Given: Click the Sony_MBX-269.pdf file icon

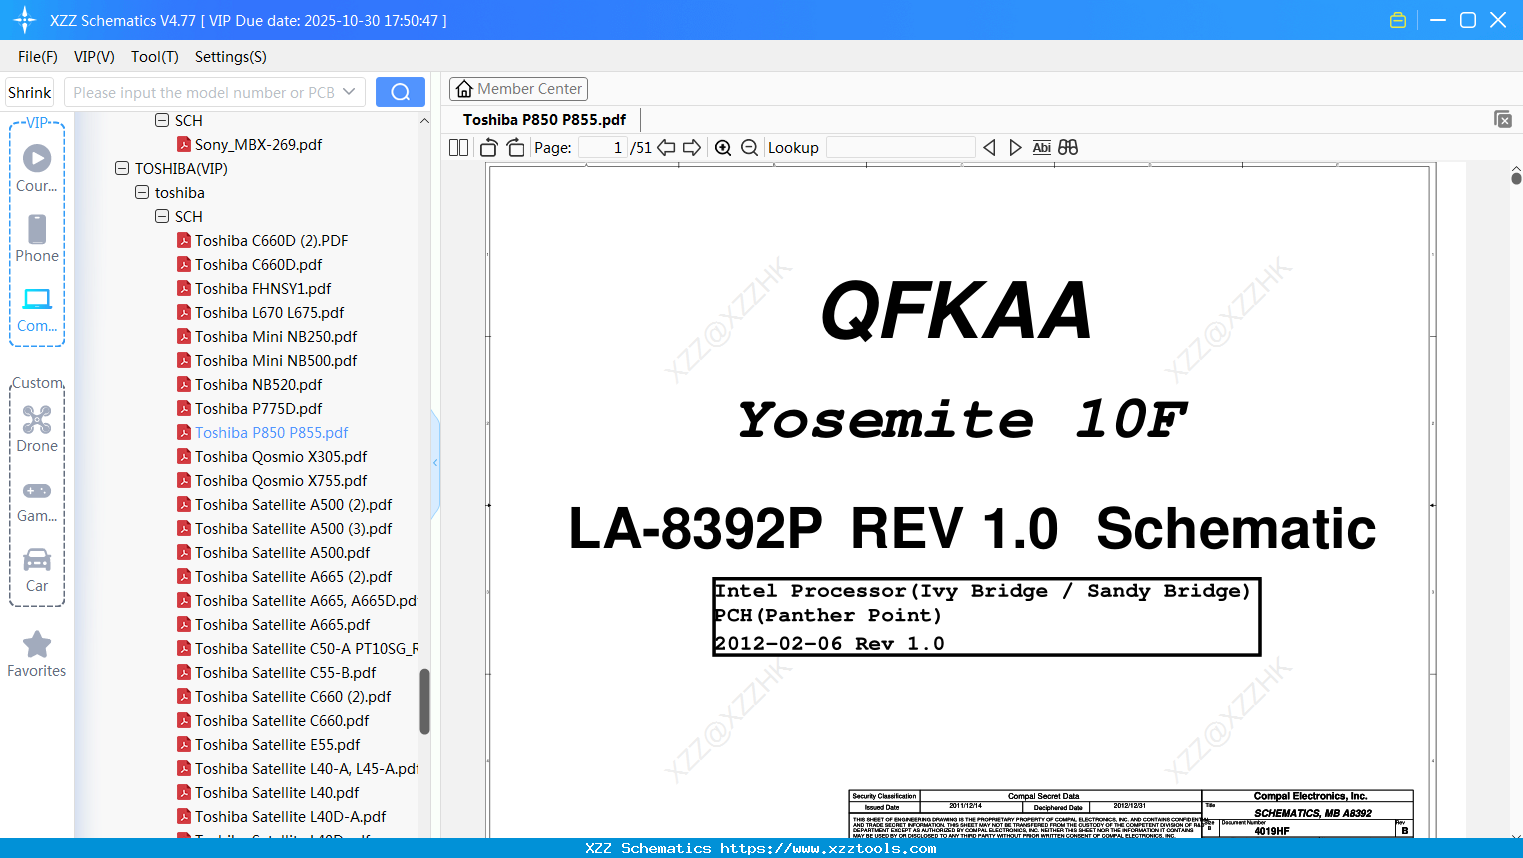Looking at the screenshot, I should [184, 144].
